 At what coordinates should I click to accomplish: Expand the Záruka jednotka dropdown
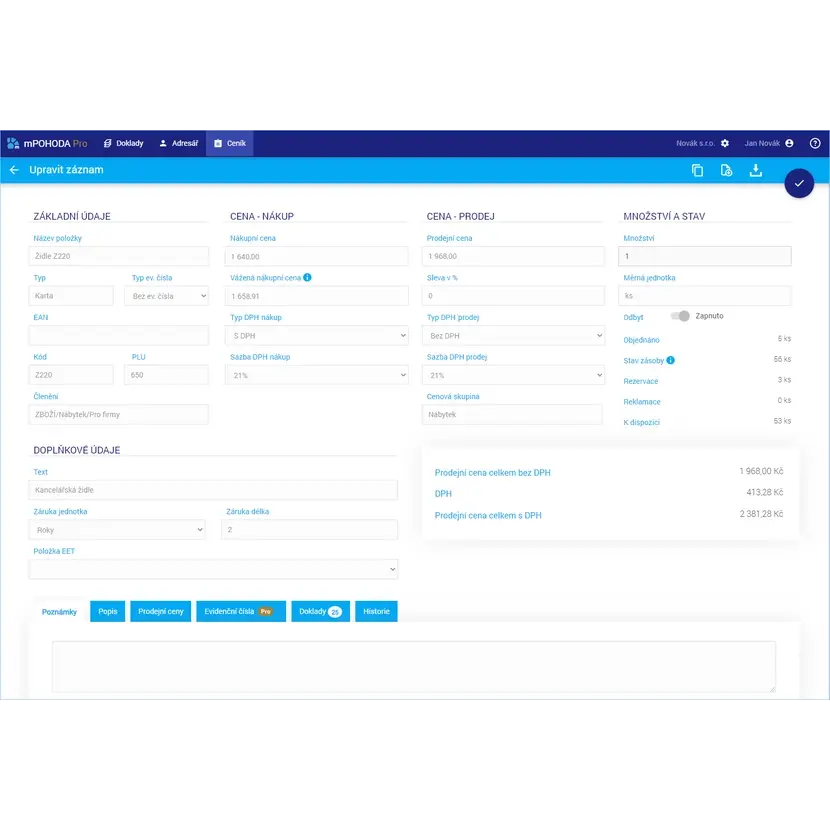[118, 530]
